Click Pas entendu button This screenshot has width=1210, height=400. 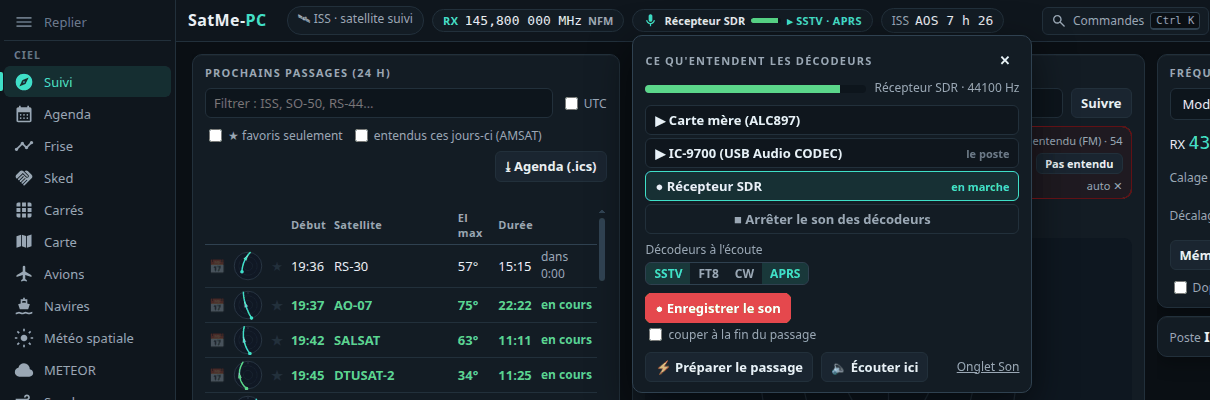(x=1078, y=164)
